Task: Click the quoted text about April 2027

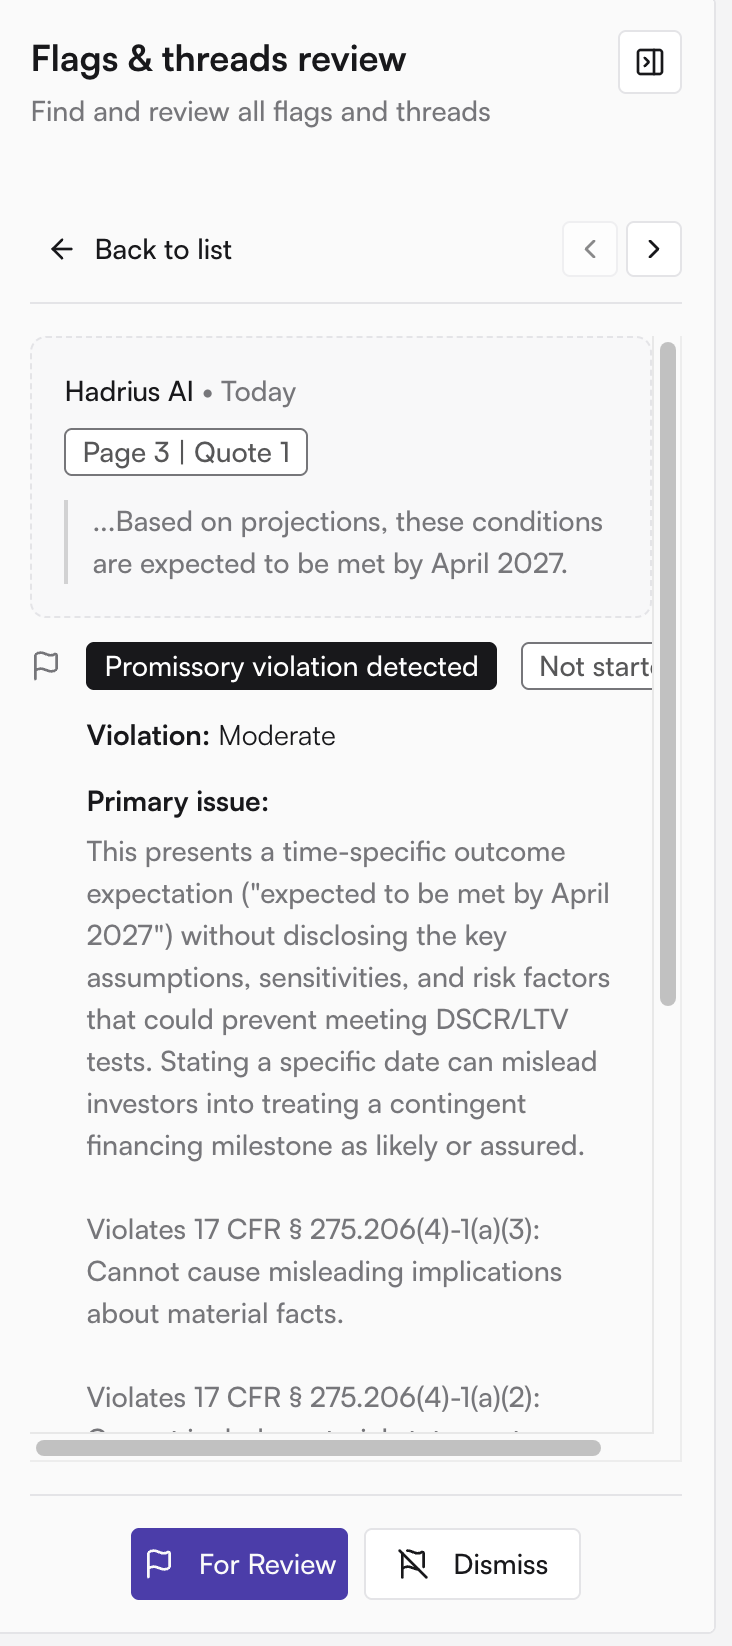Action: (x=348, y=542)
